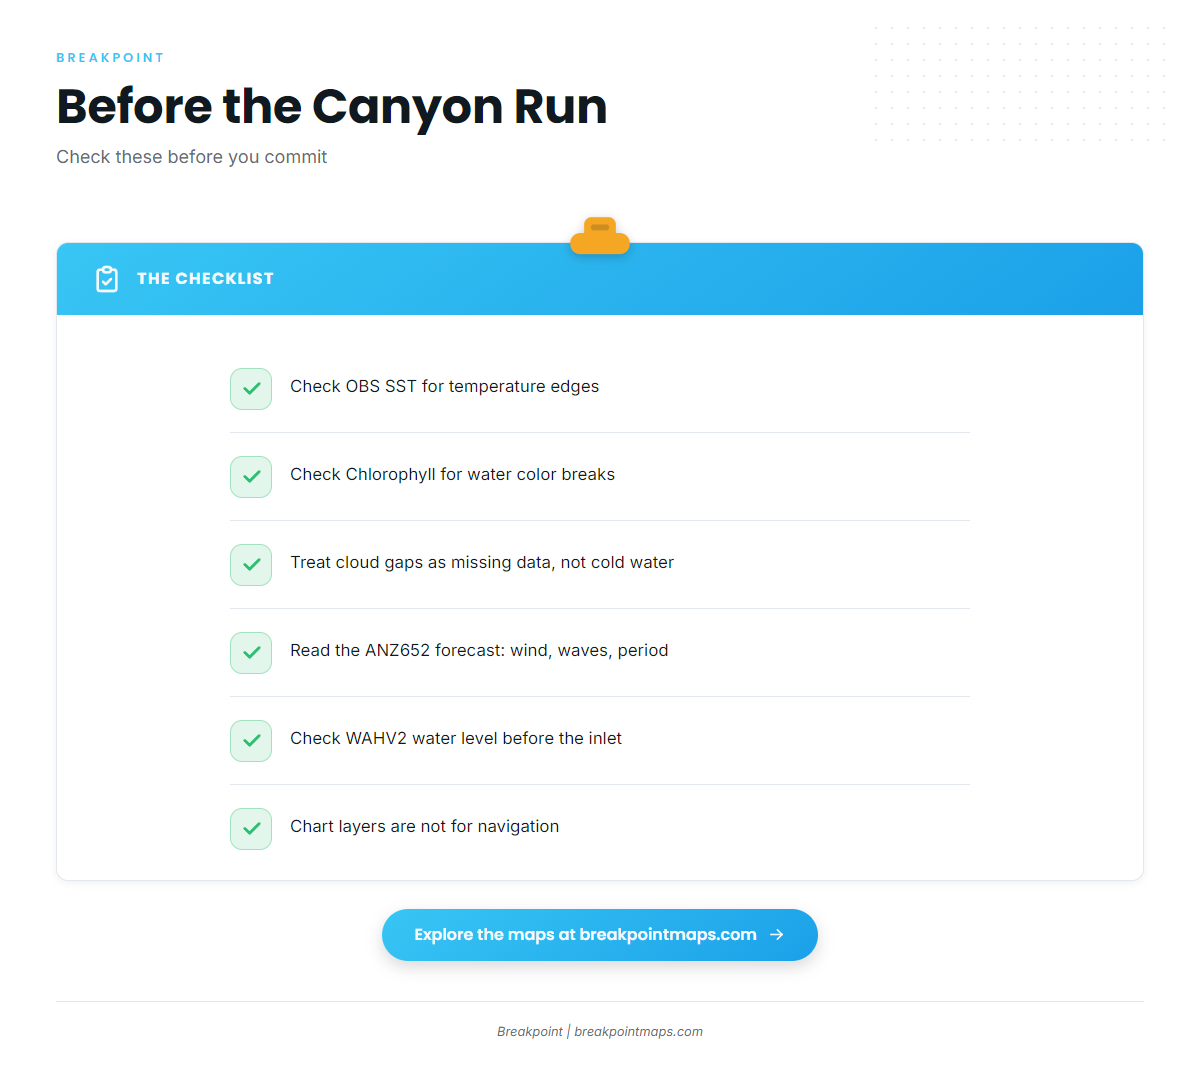Select the text Check OBS SST for temperature edges

point(444,386)
